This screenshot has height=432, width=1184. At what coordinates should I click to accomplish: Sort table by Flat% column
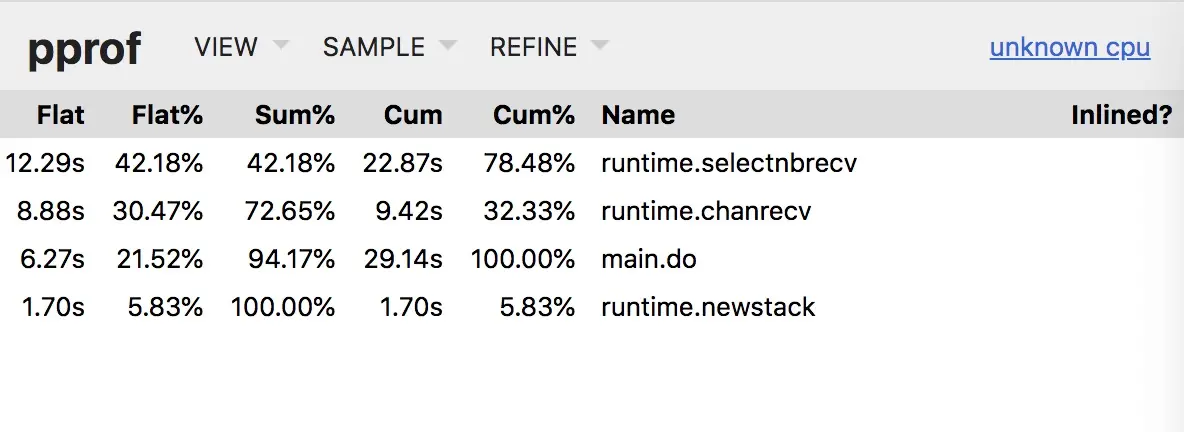pos(167,115)
